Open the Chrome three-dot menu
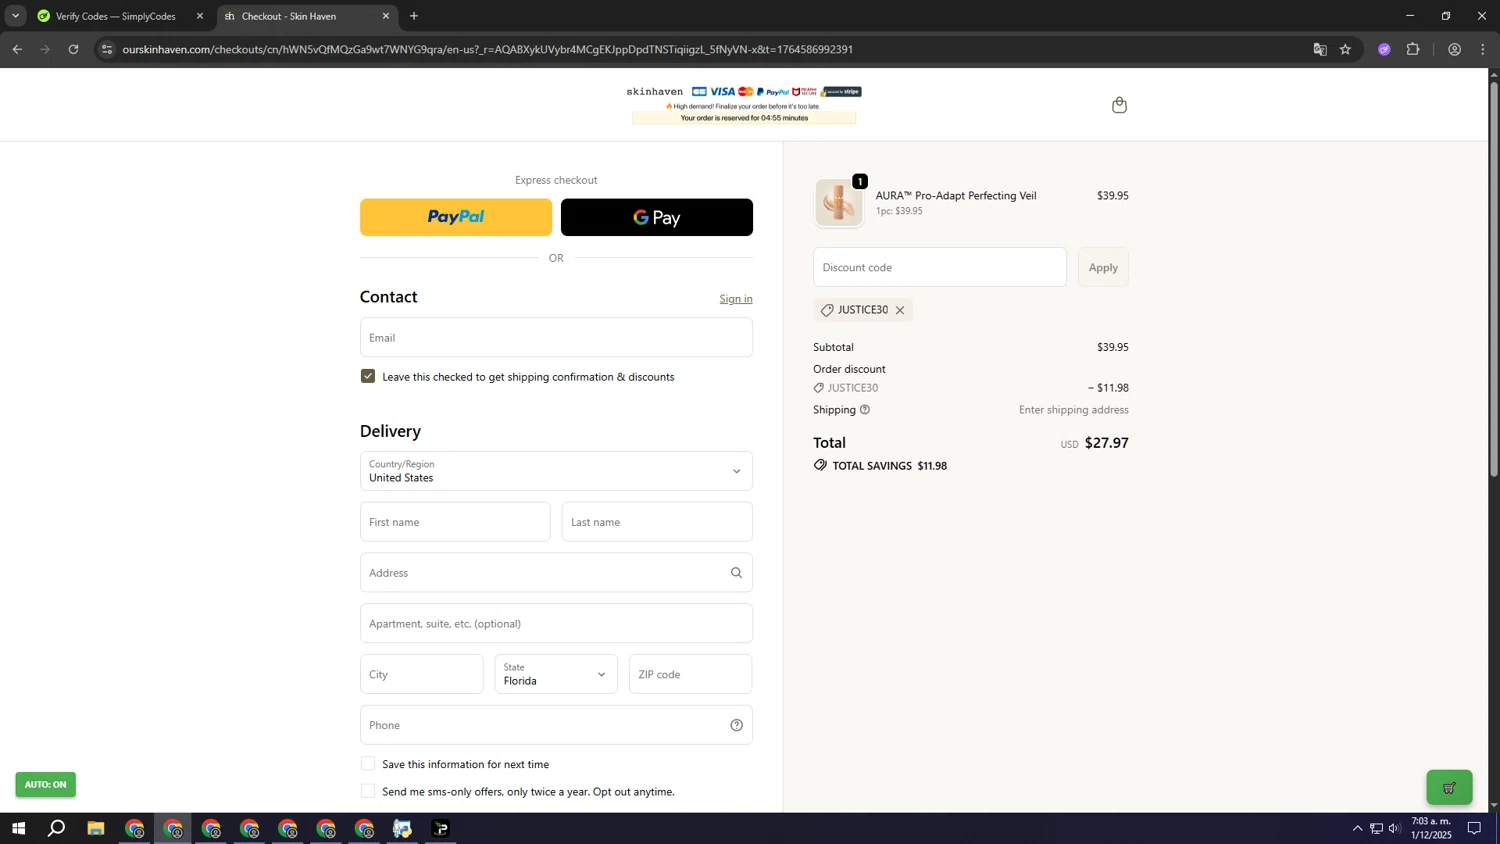This screenshot has width=1500, height=844. click(1483, 49)
